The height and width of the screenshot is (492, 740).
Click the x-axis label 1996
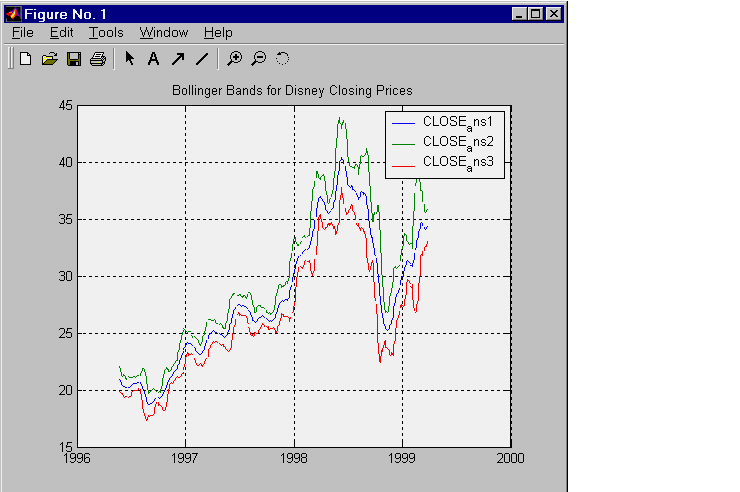pyautogui.click(x=77, y=459)
